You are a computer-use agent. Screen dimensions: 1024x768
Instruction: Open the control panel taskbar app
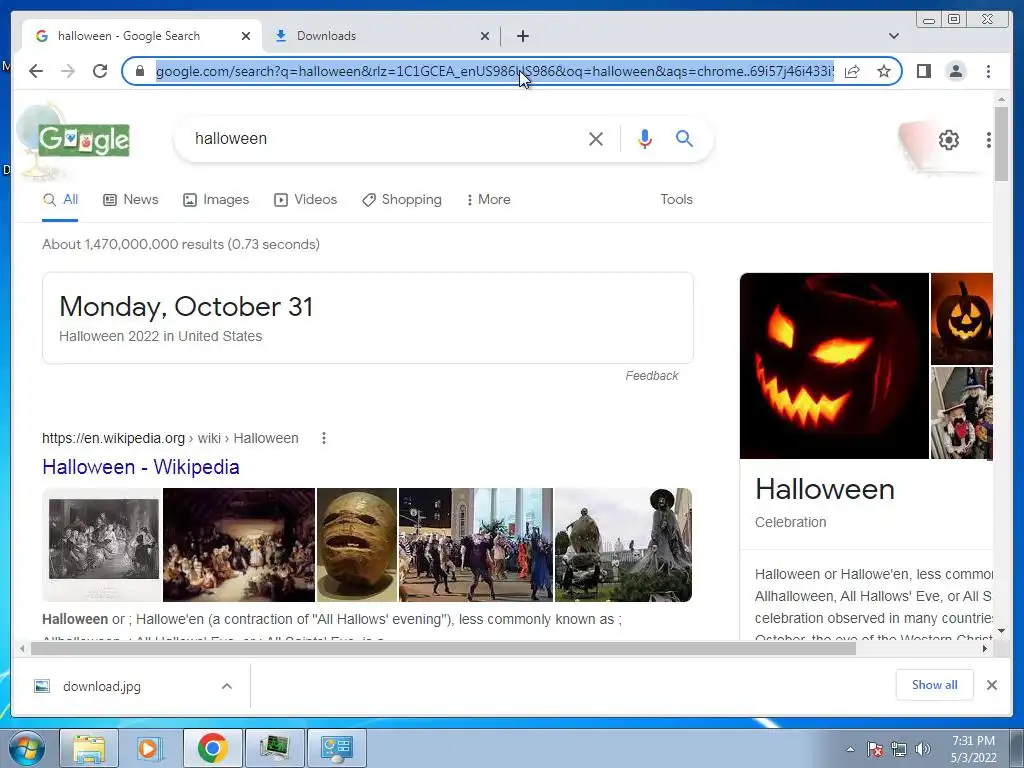tap(336, 748)
